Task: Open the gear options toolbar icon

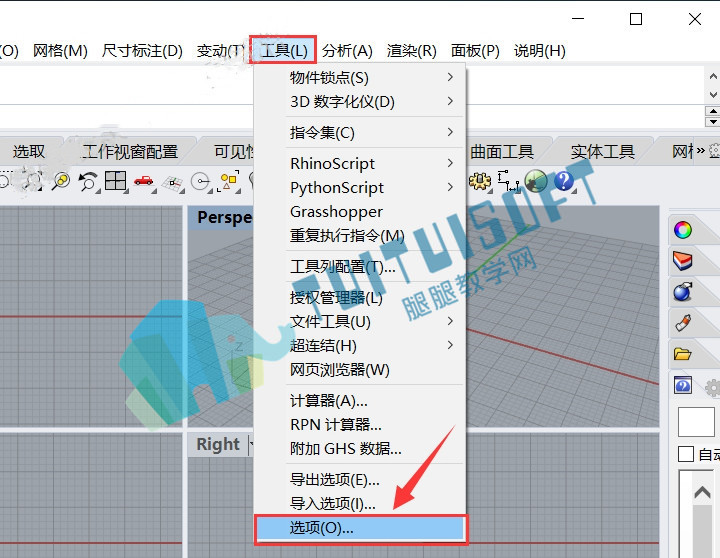Action: pos(479,181)
